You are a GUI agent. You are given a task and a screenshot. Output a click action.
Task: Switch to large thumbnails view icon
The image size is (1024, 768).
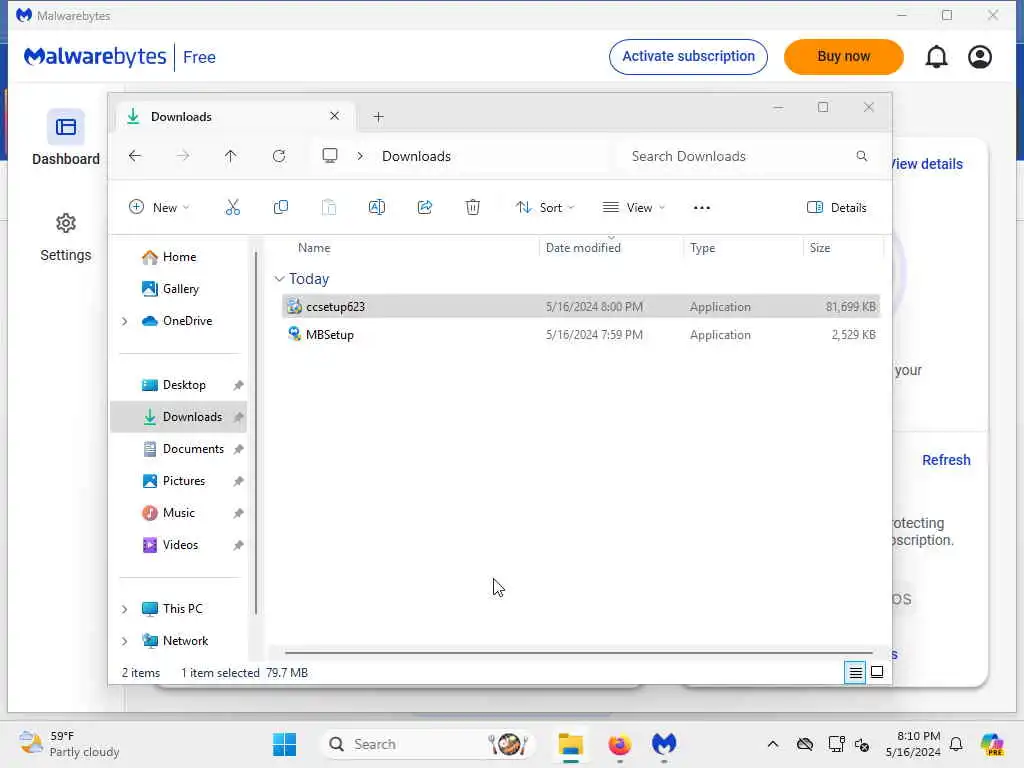coord(877,672)
